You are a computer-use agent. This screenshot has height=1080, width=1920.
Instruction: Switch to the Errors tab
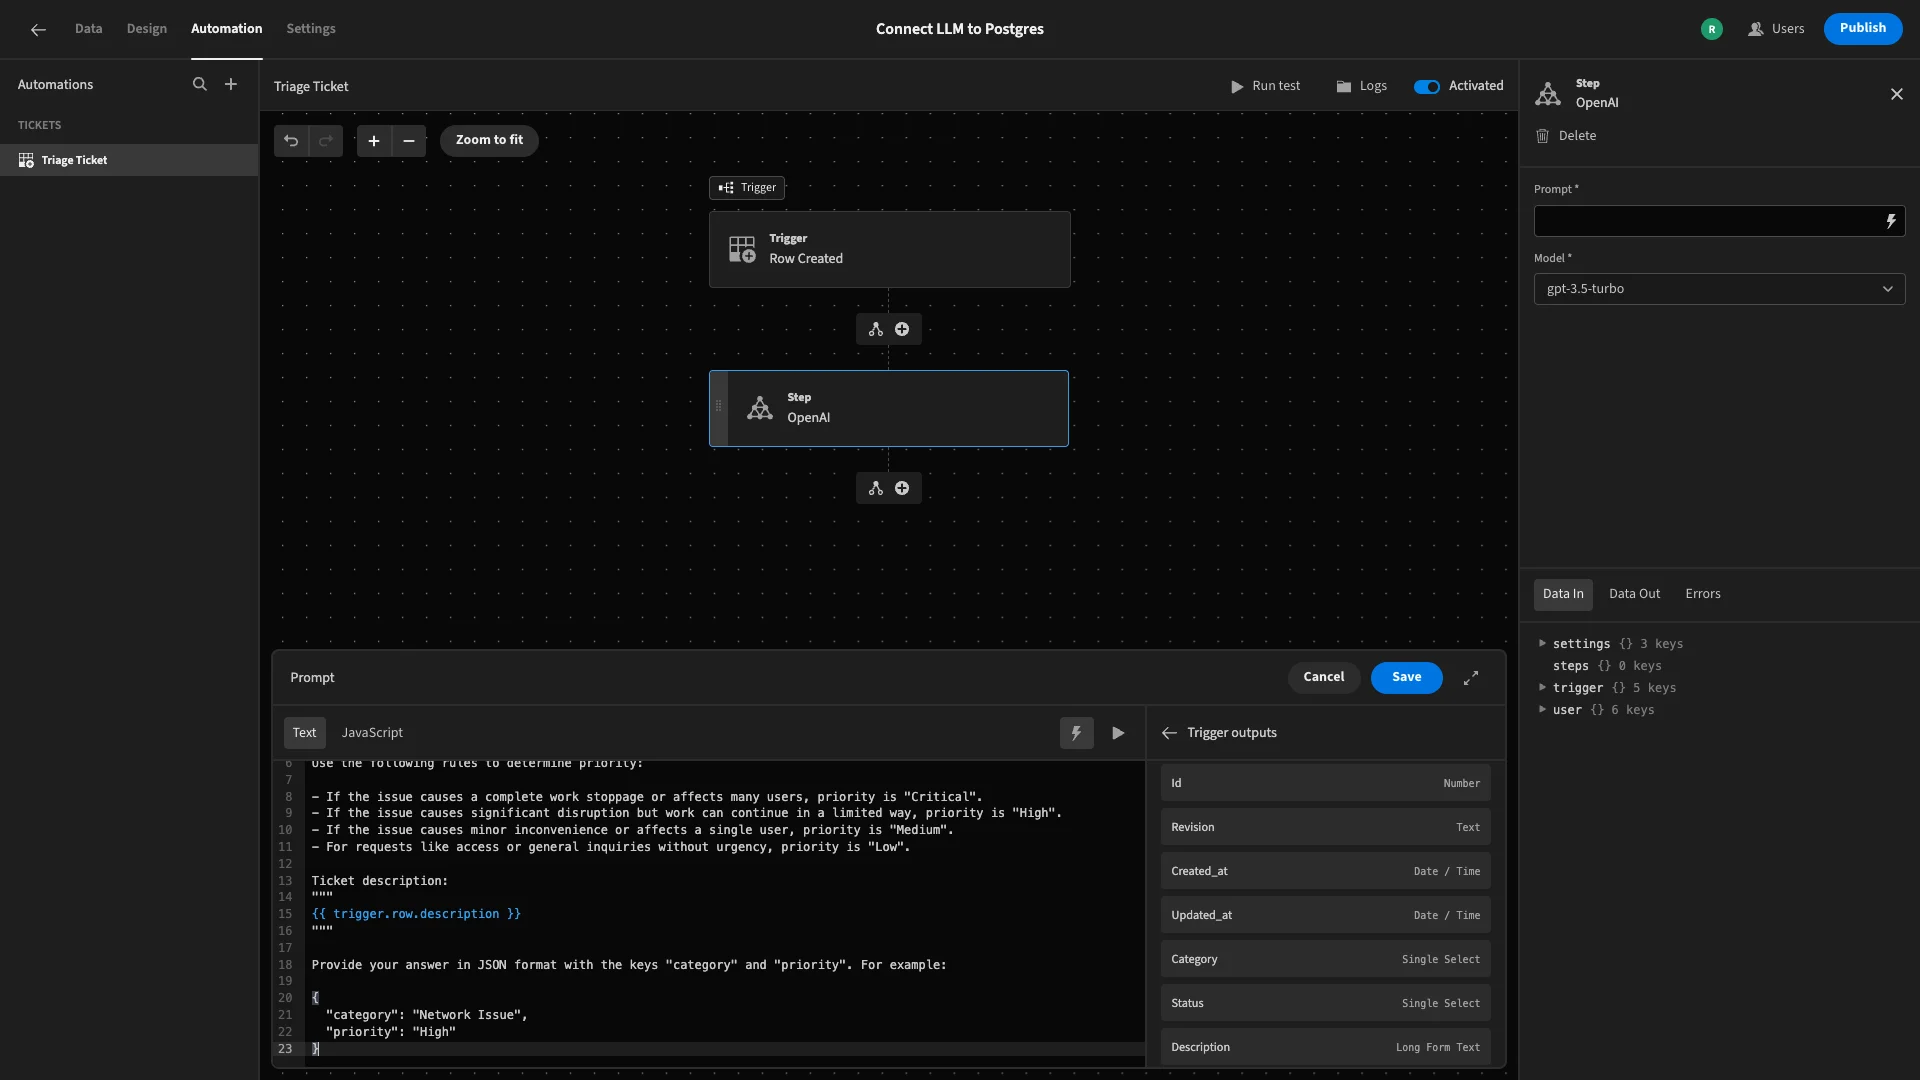point(1703,594)
